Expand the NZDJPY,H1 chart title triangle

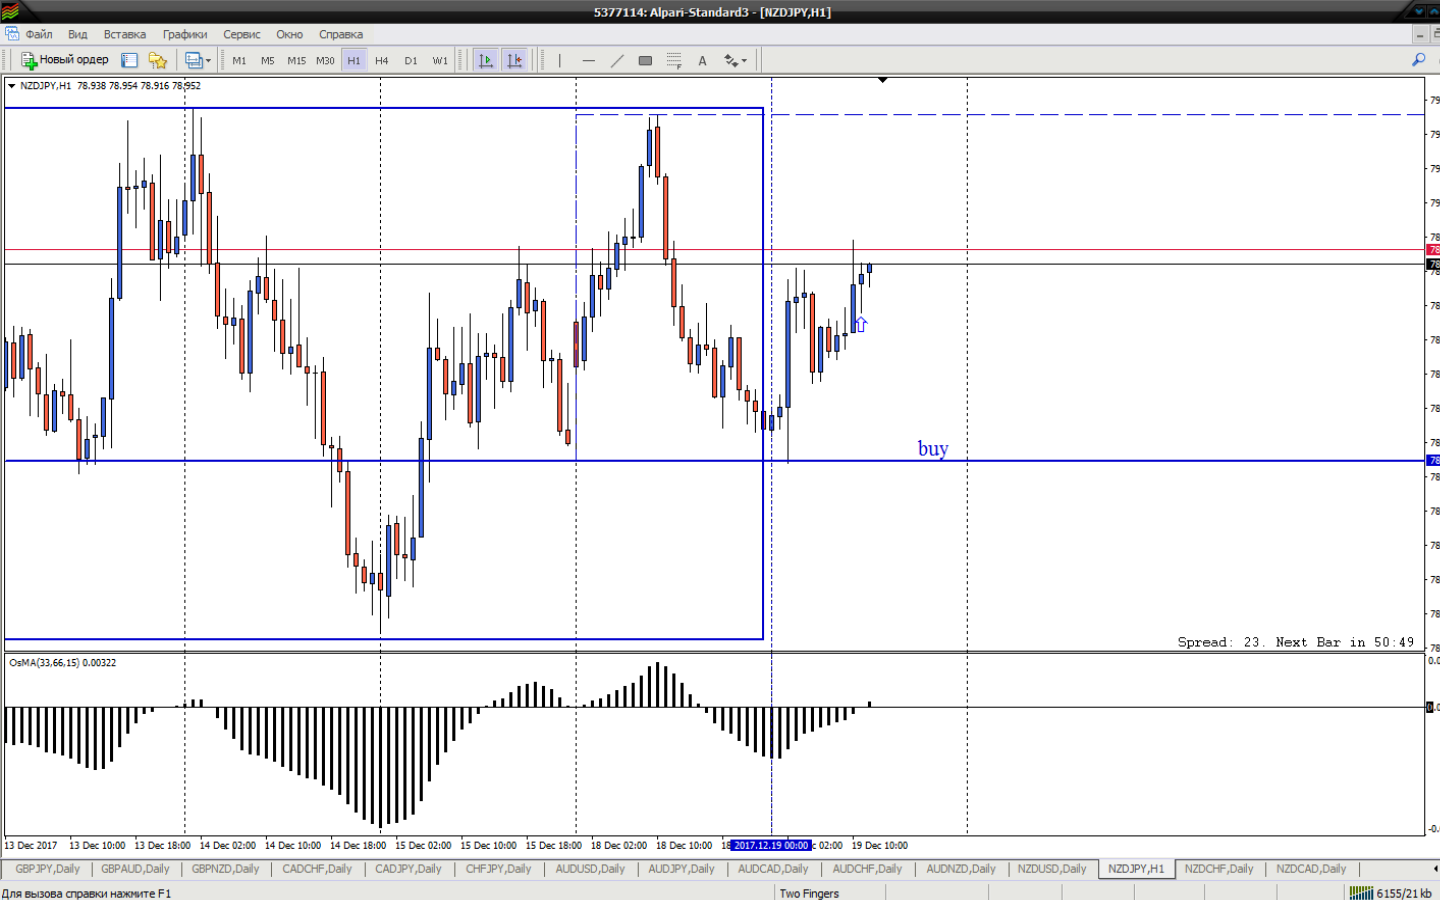point(12,86)
